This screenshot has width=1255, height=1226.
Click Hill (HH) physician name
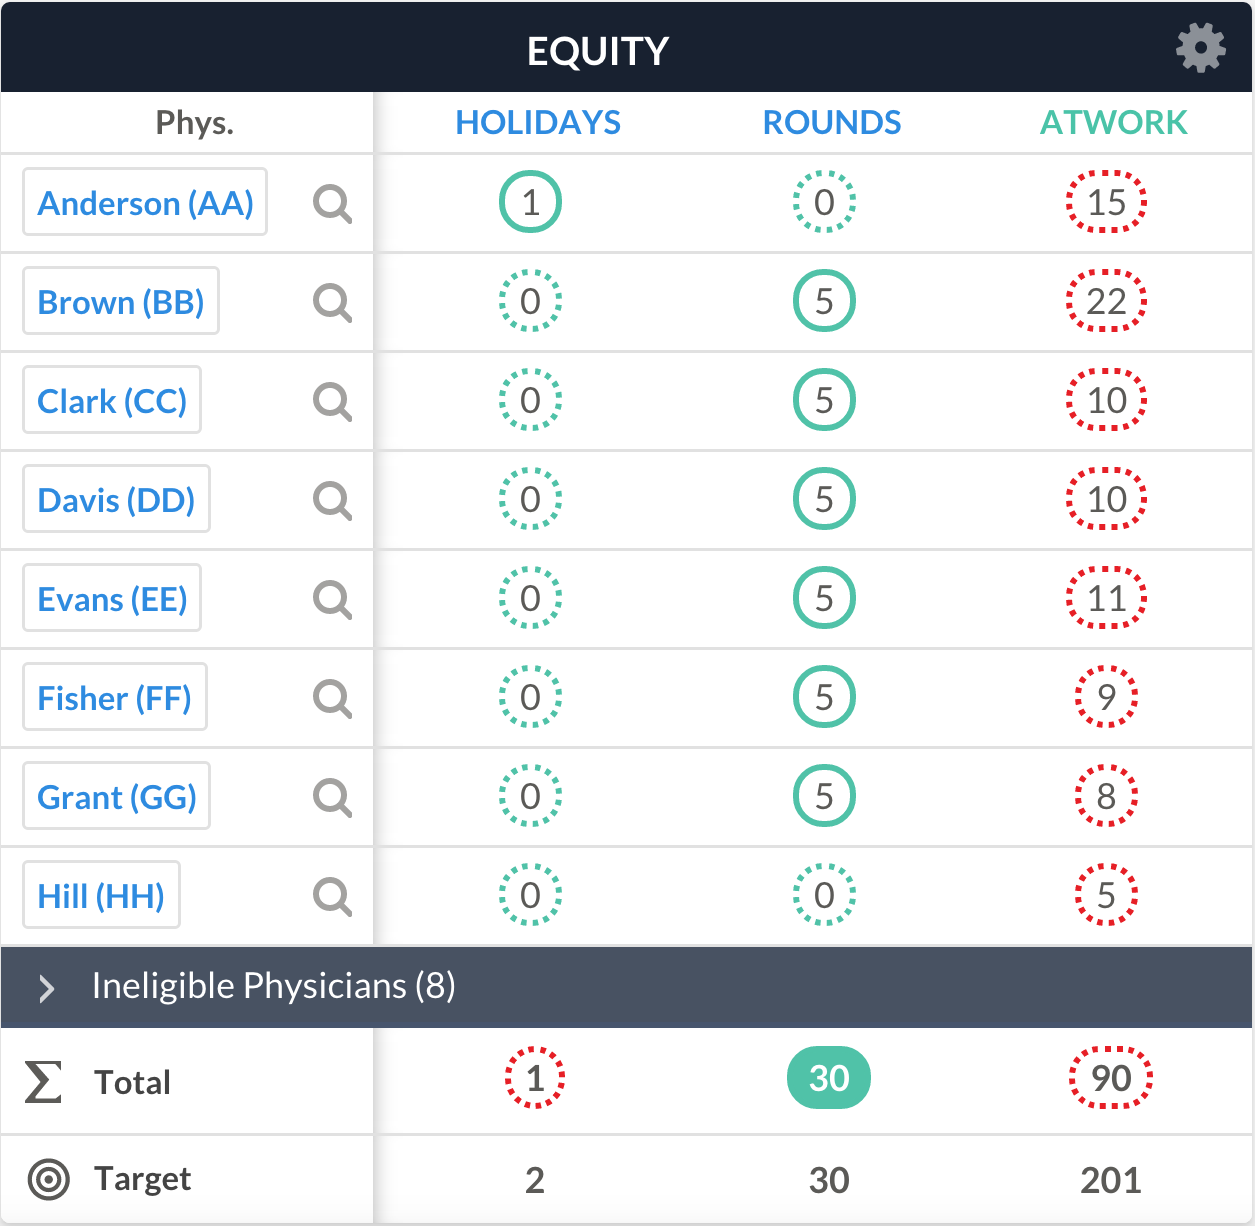(101, 895)
